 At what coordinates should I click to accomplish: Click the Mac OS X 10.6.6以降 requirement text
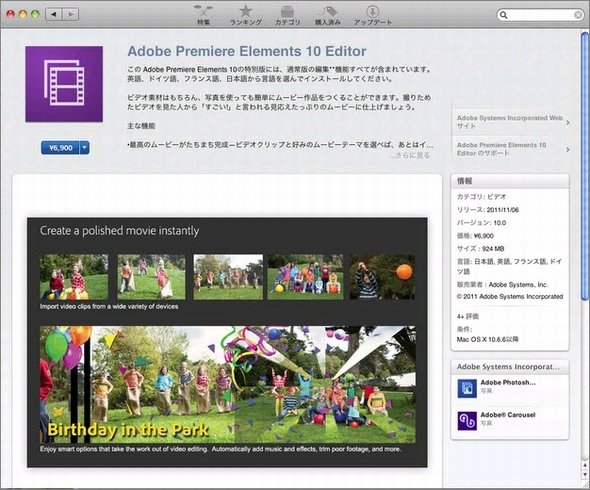tap(487, 339)
